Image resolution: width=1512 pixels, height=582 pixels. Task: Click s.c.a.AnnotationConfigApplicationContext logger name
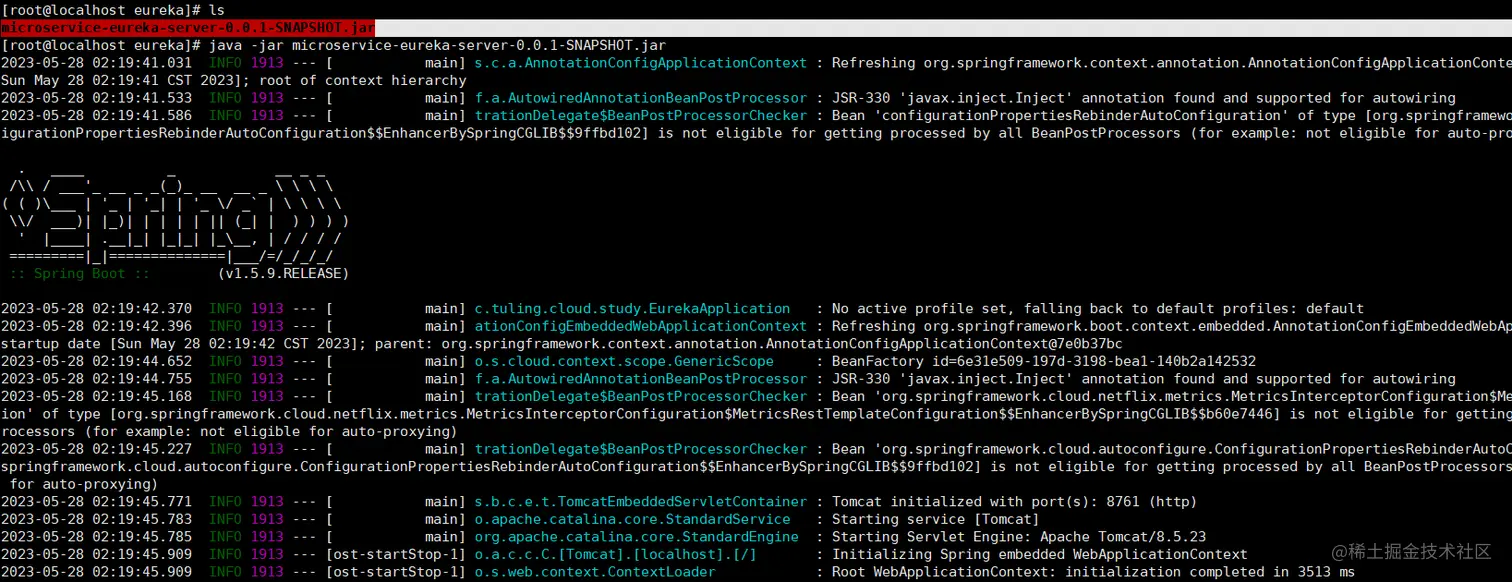(x=640, y=63)
